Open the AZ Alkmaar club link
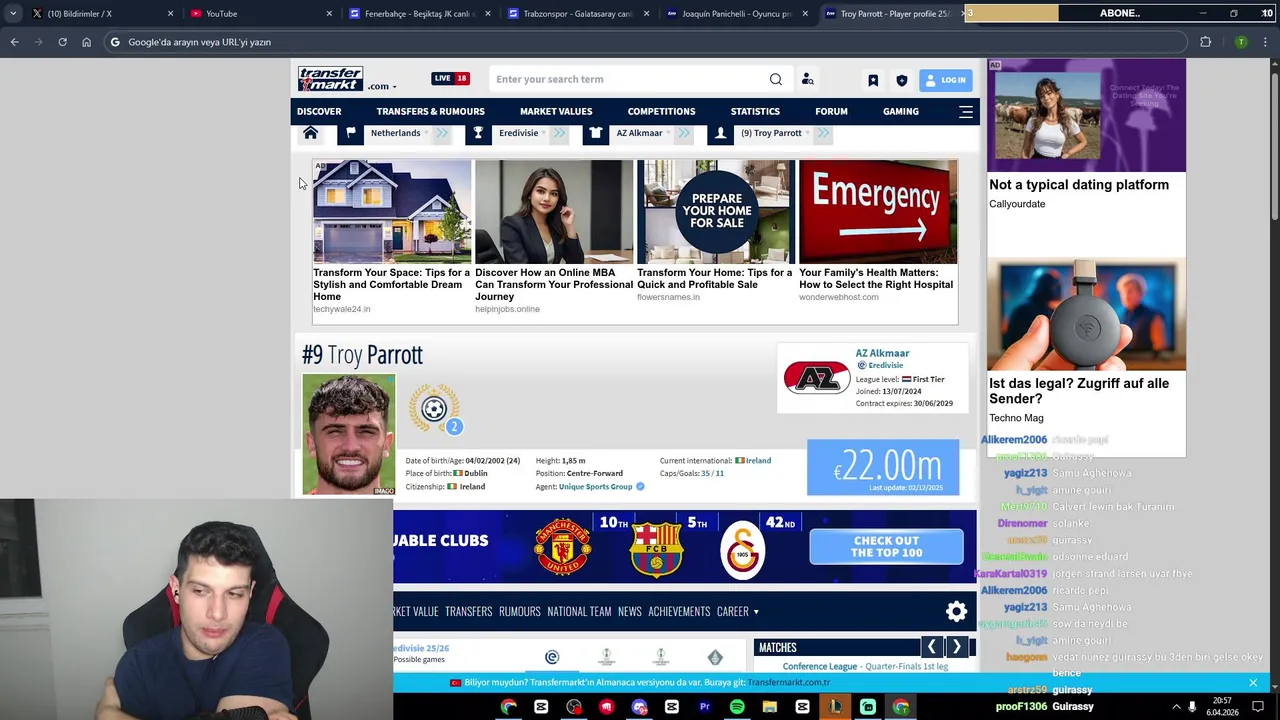The image size is (1280, 720). [x=882, y=353]
